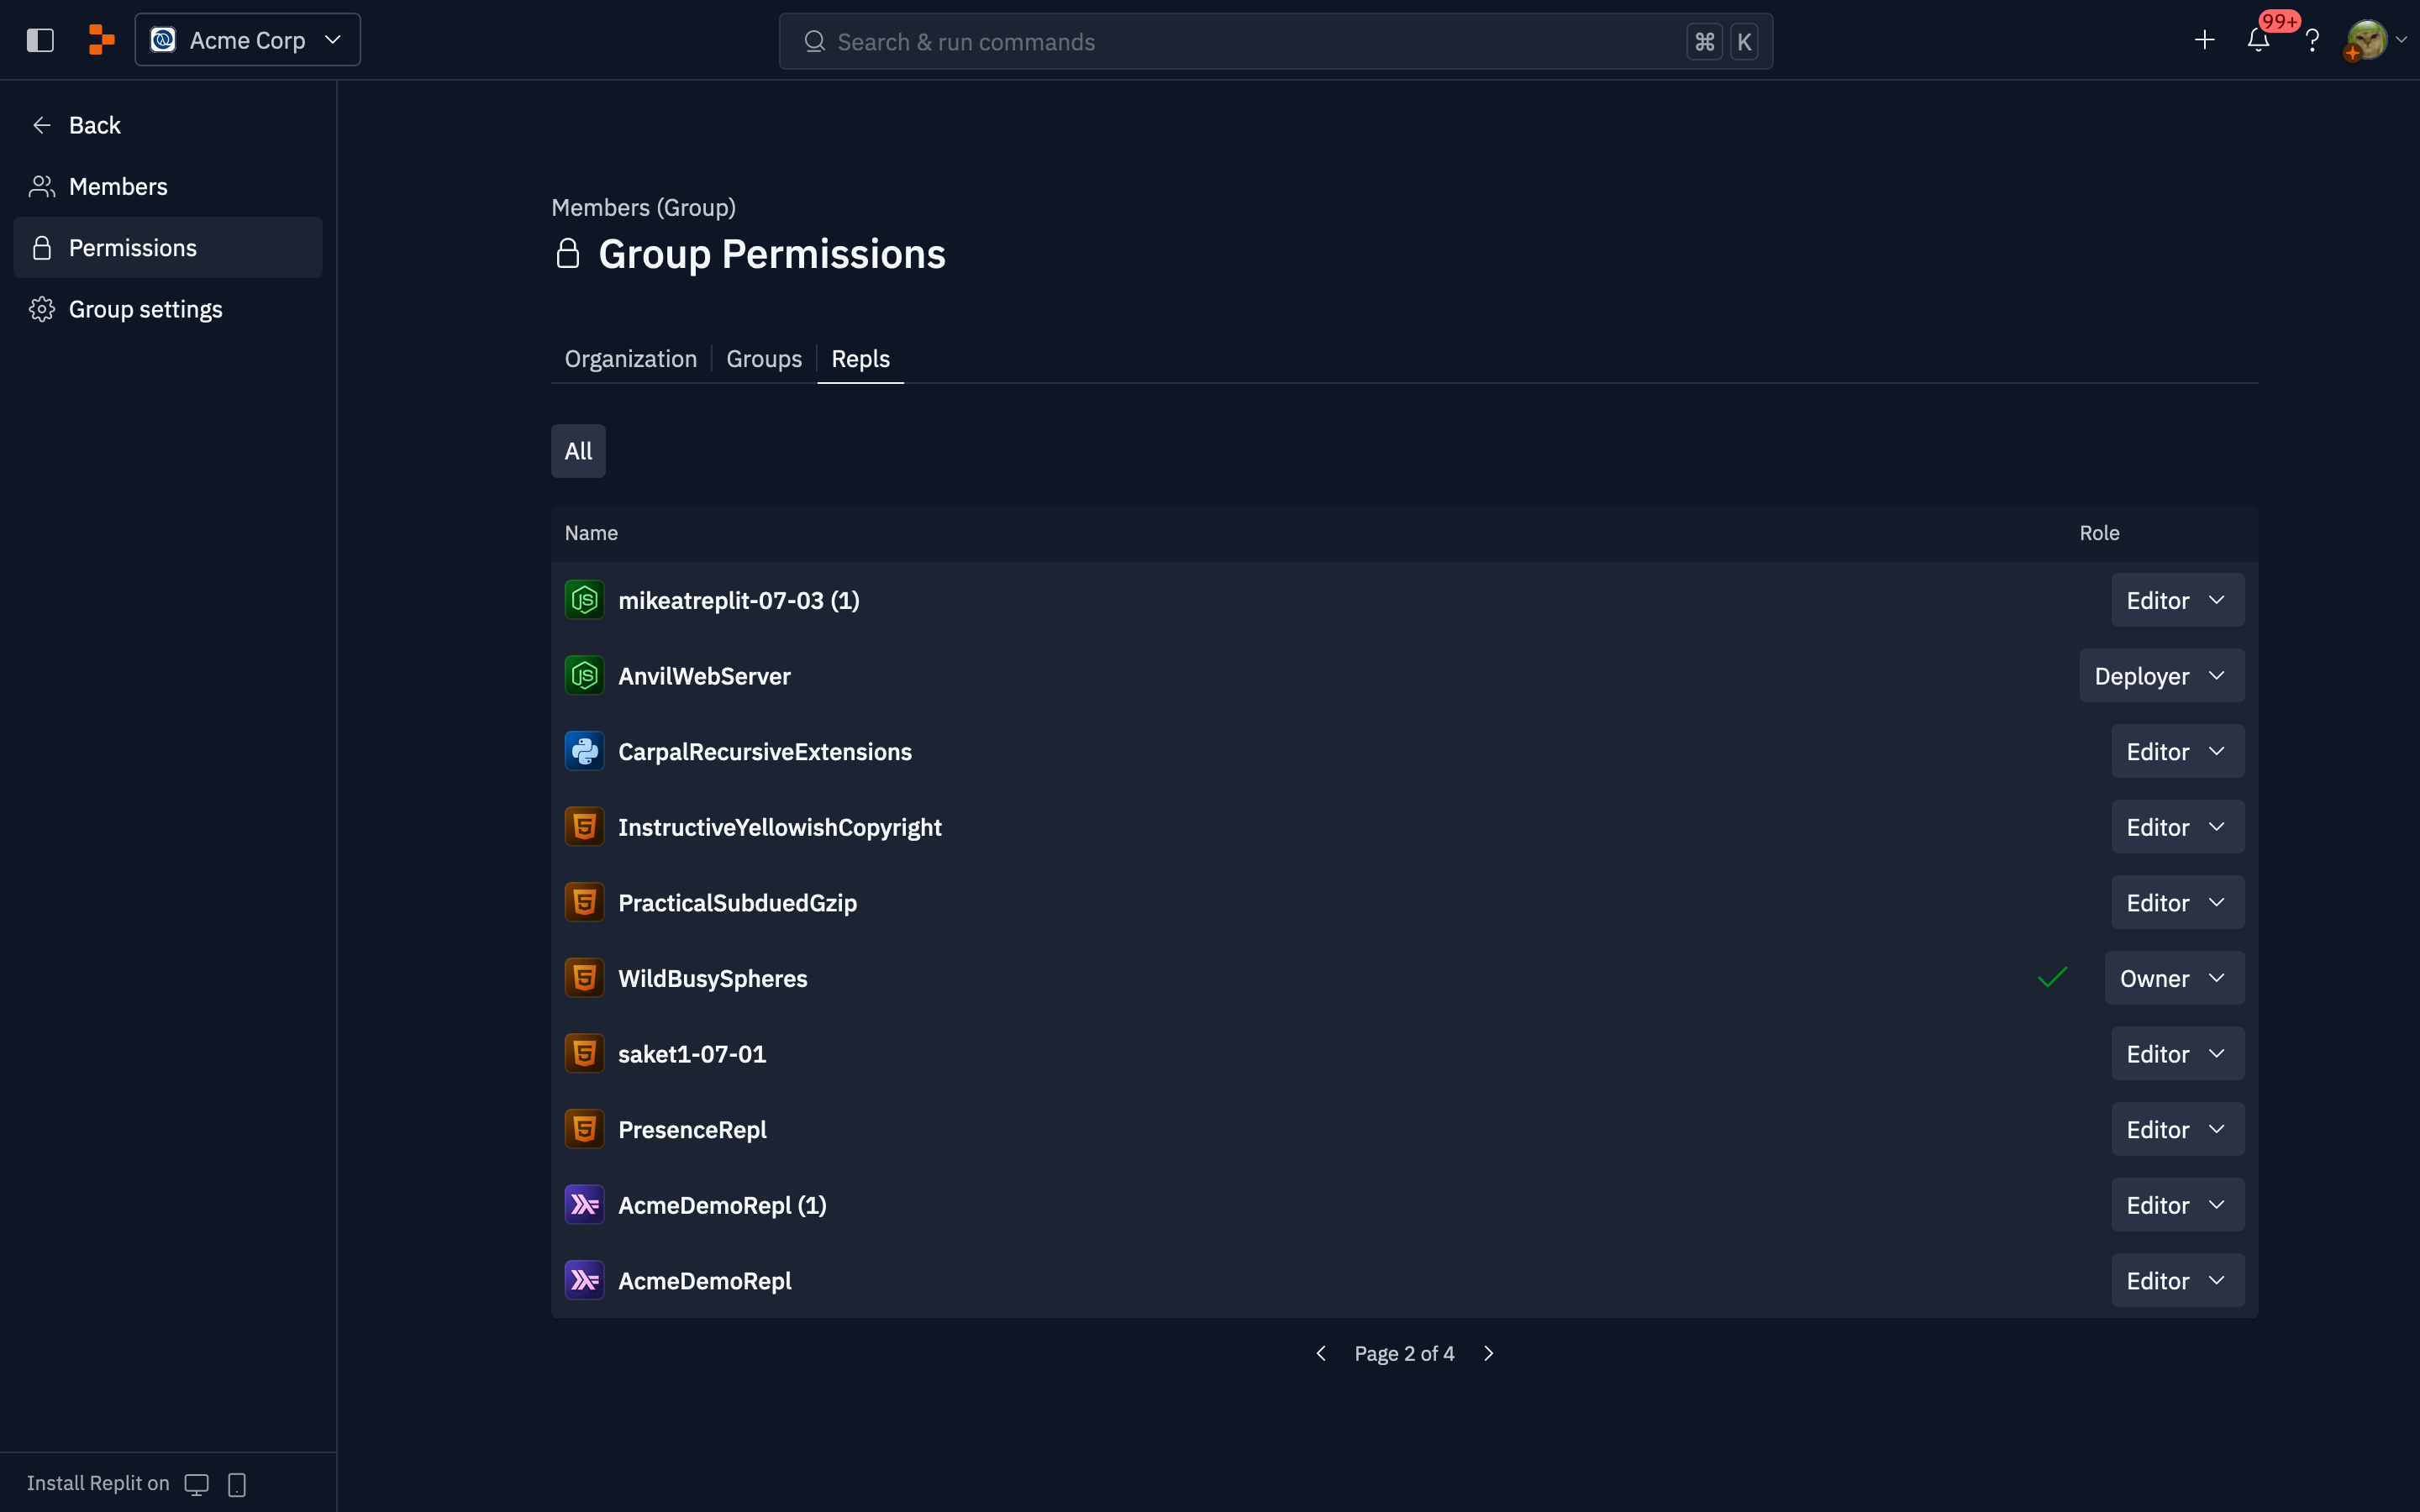Click the HTML icon of saket1-07-01
Viewport: 2420px width, 1512px height.
point(584,1054)
